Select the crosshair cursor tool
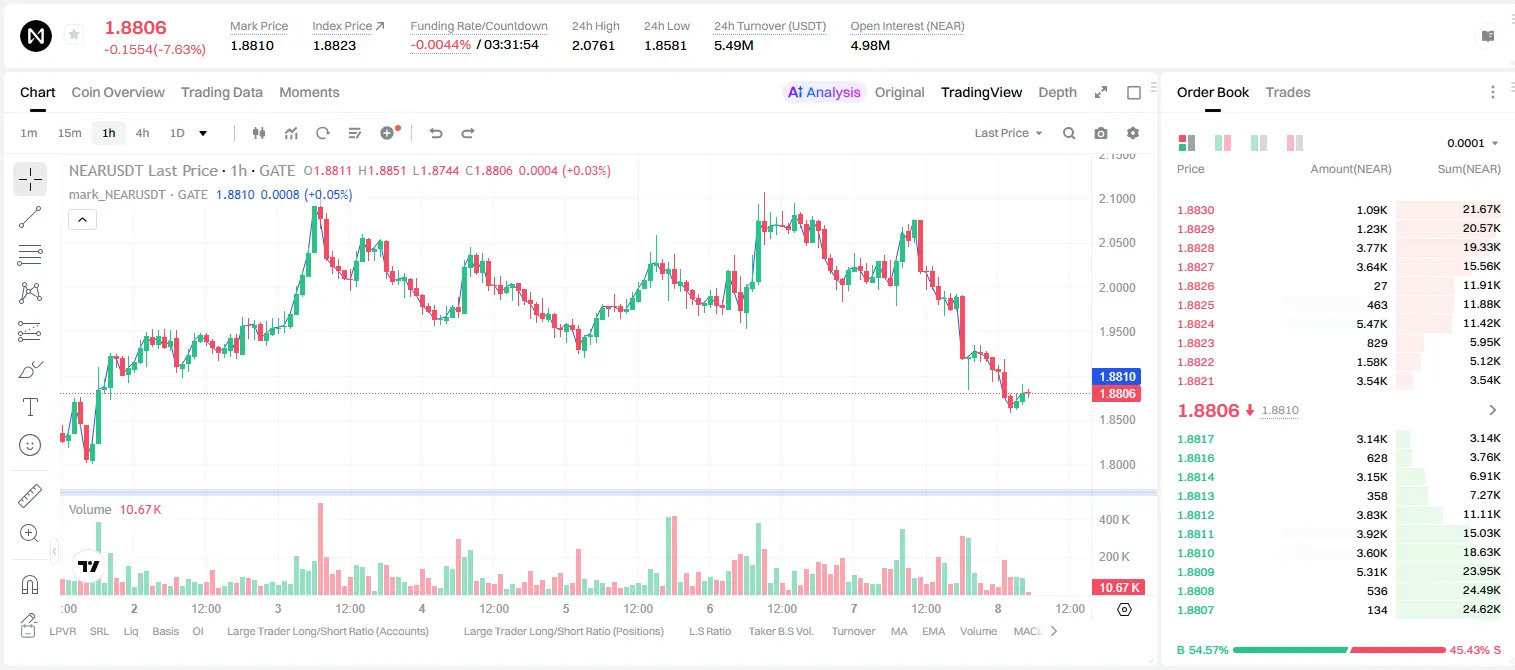 (30, 179)
